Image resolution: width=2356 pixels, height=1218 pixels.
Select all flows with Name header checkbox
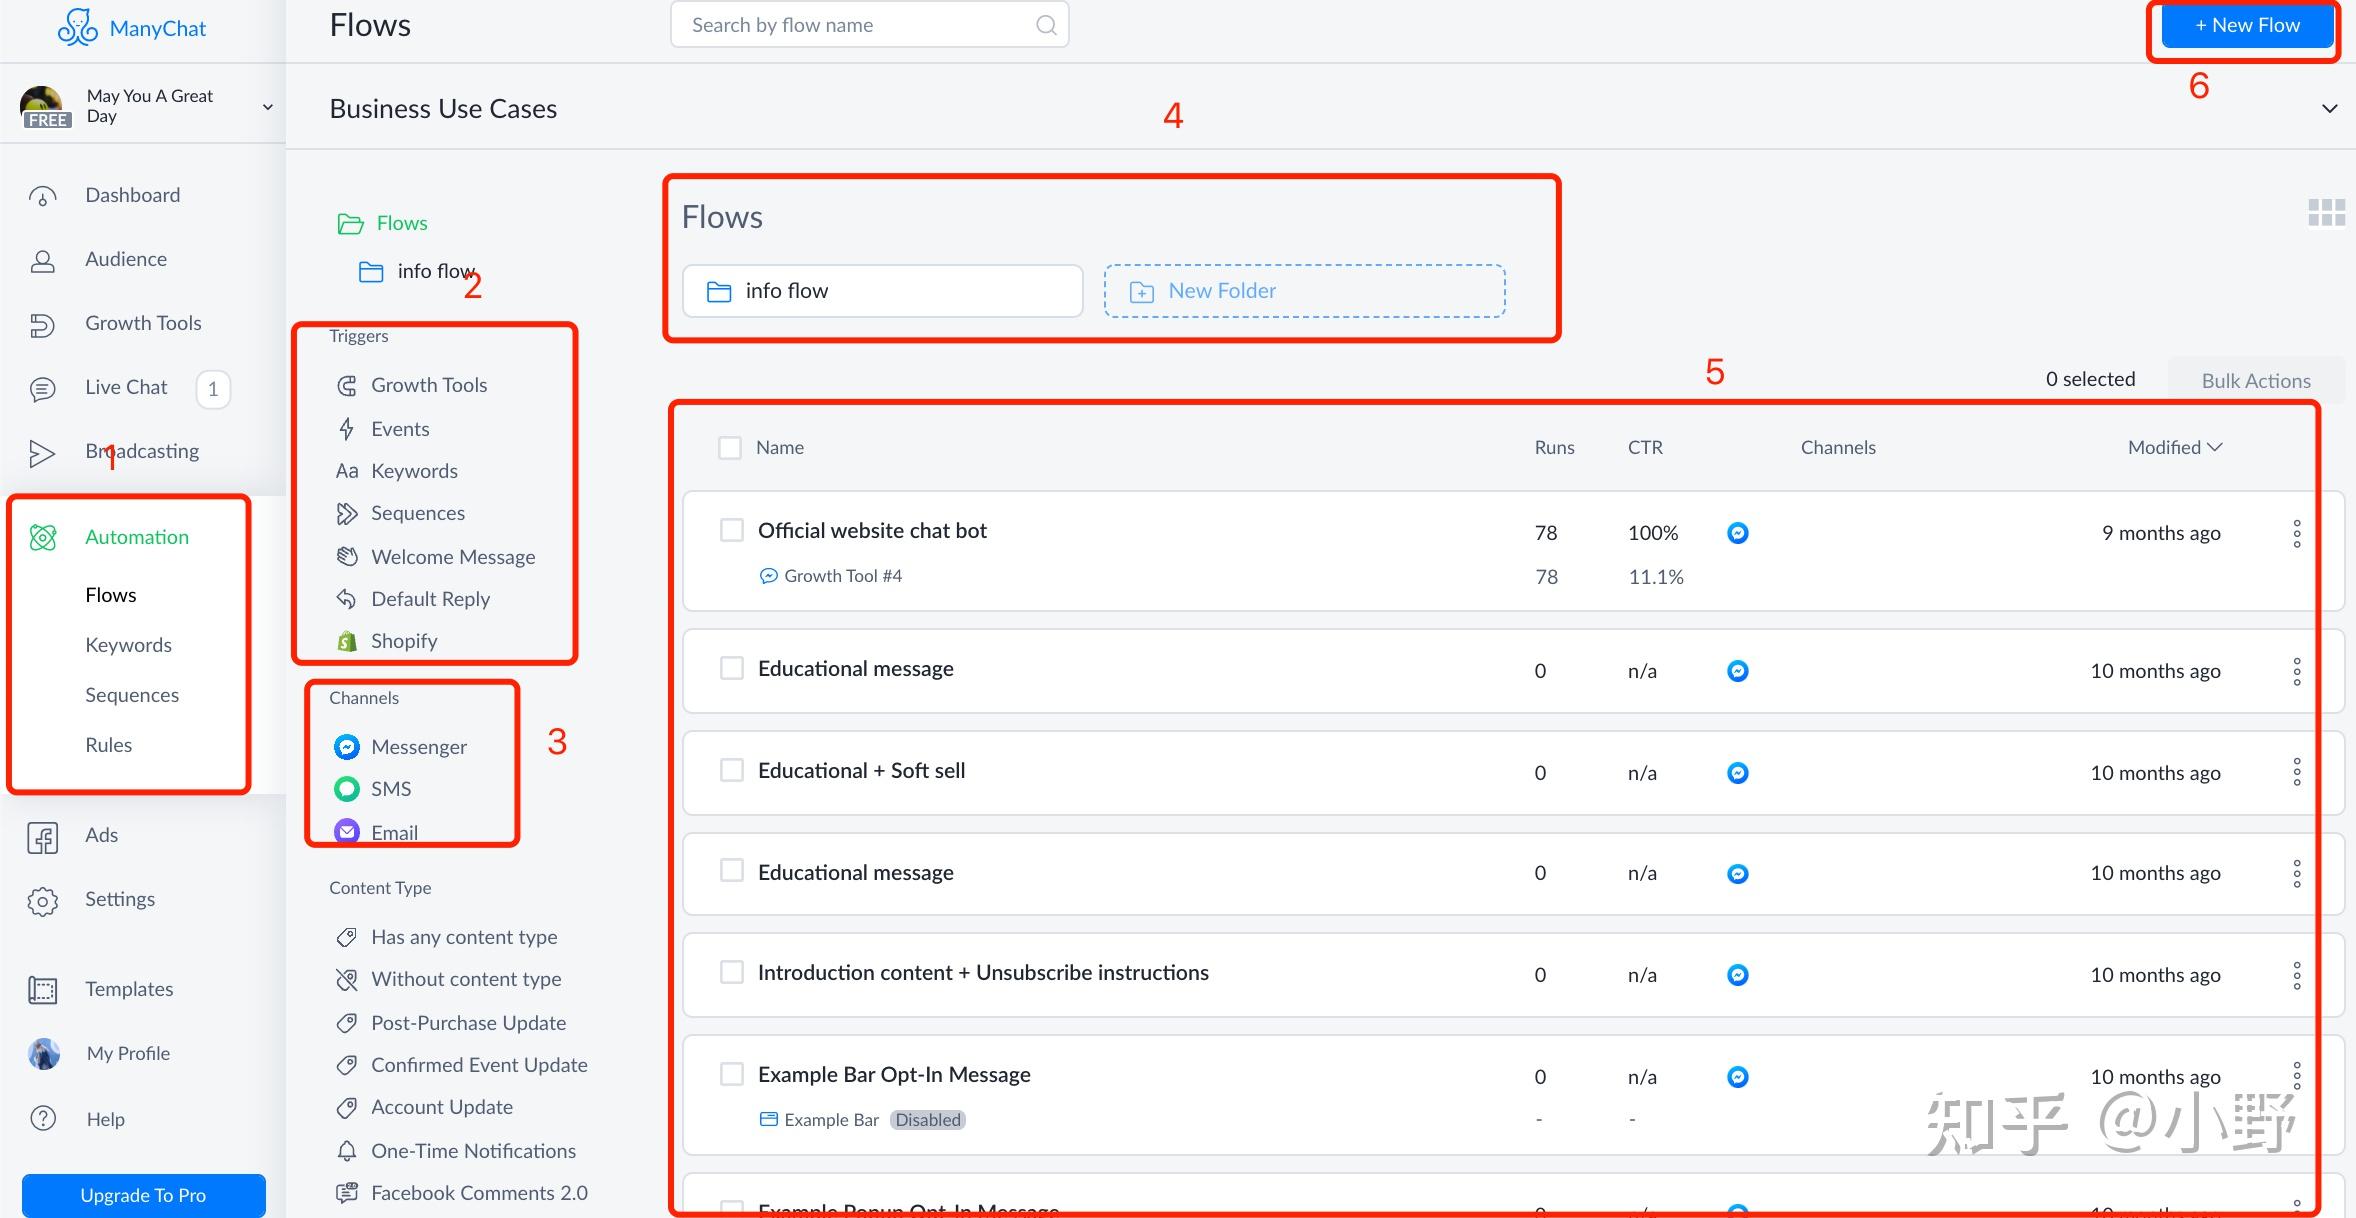pos(730,447)
